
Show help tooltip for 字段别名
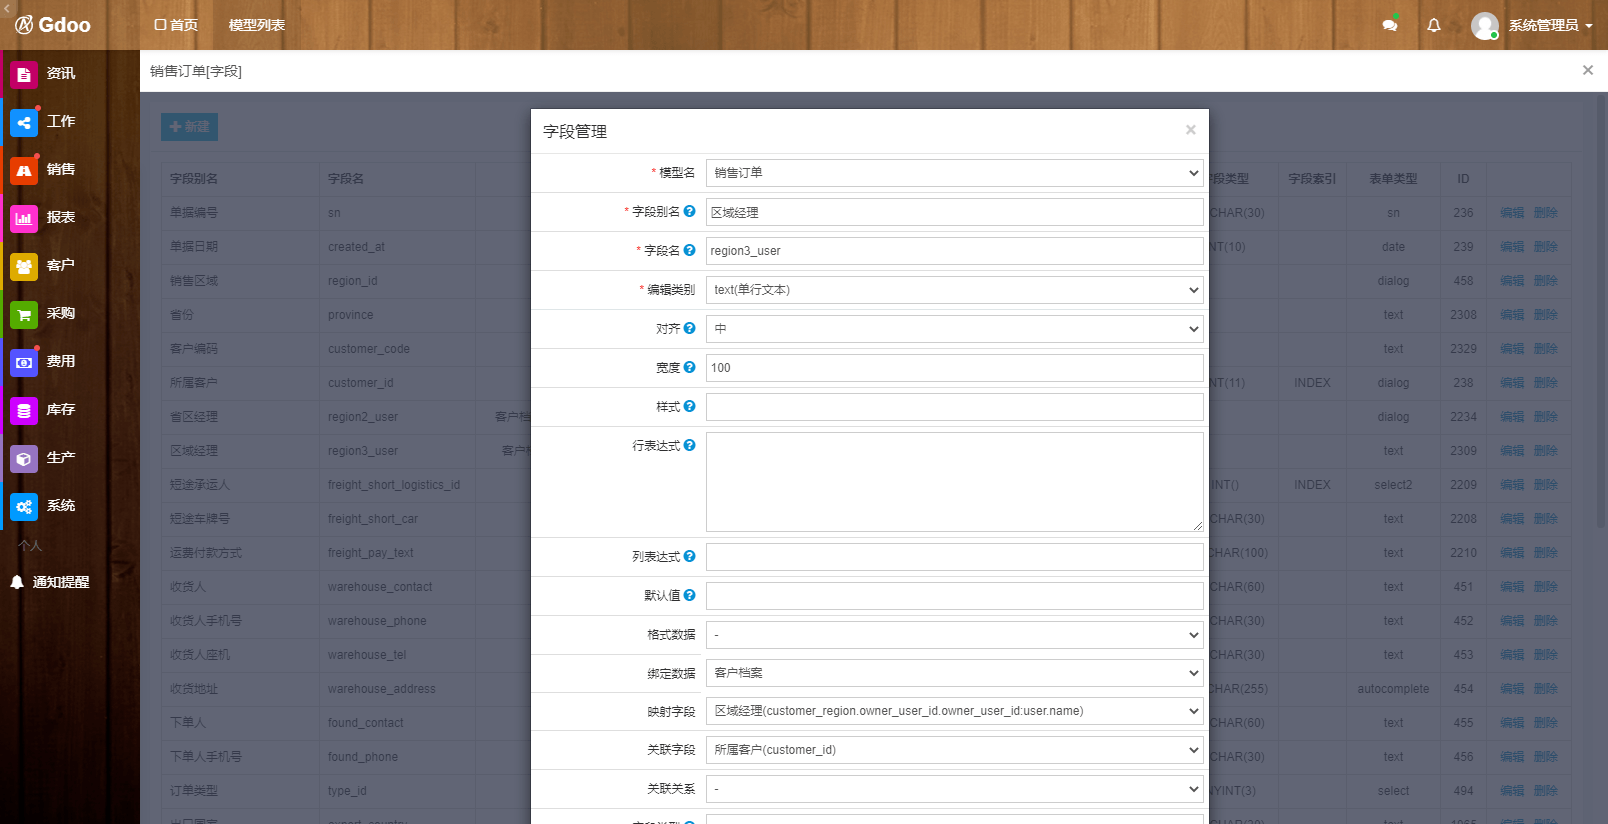[x=689, y=211]
